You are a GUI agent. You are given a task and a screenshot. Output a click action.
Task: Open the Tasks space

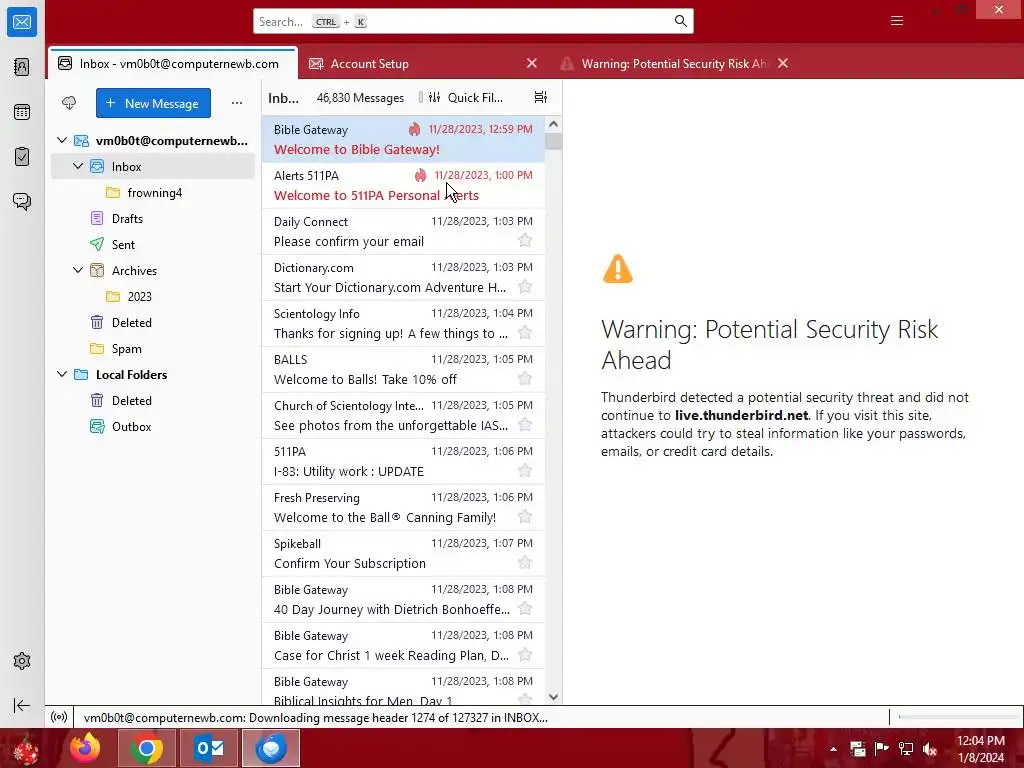pyautogui.click(x=22, y=157)
